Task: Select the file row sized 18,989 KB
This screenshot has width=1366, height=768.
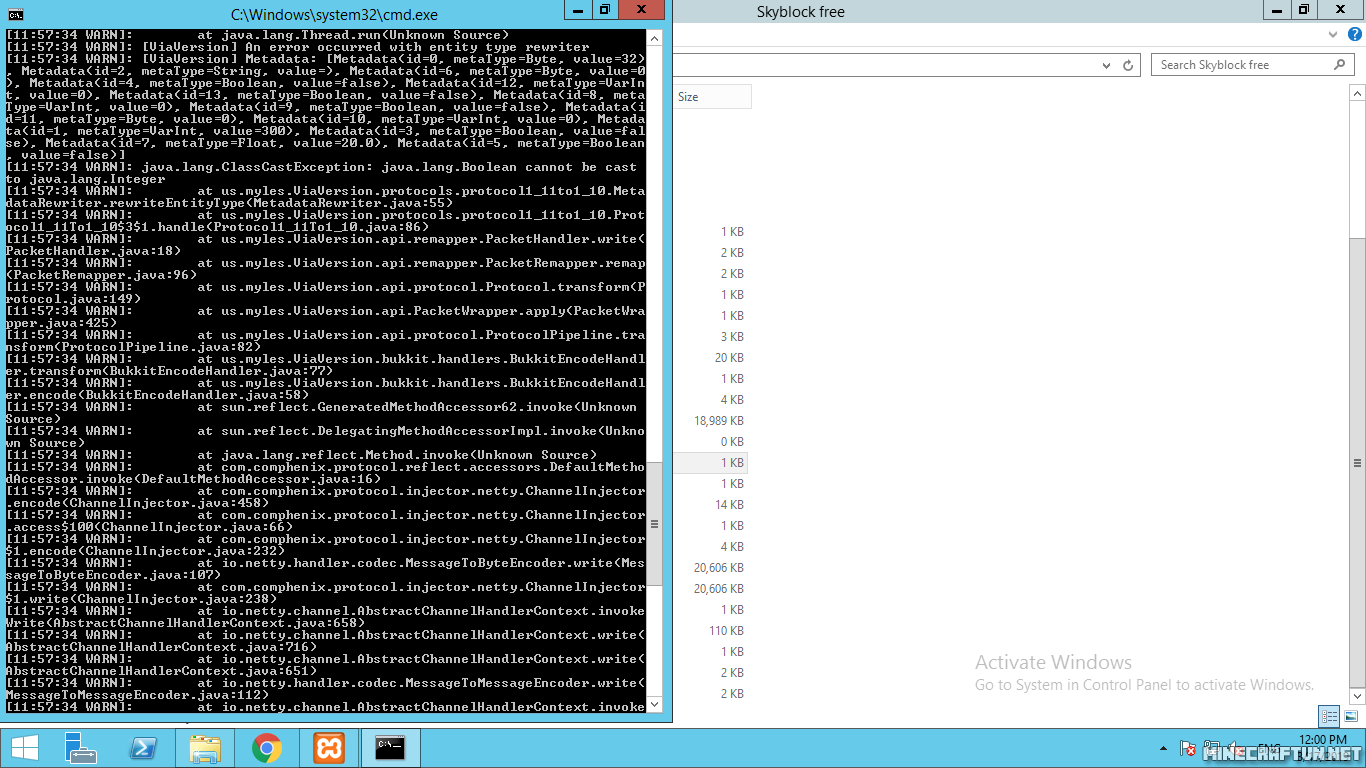Action: 710,421
